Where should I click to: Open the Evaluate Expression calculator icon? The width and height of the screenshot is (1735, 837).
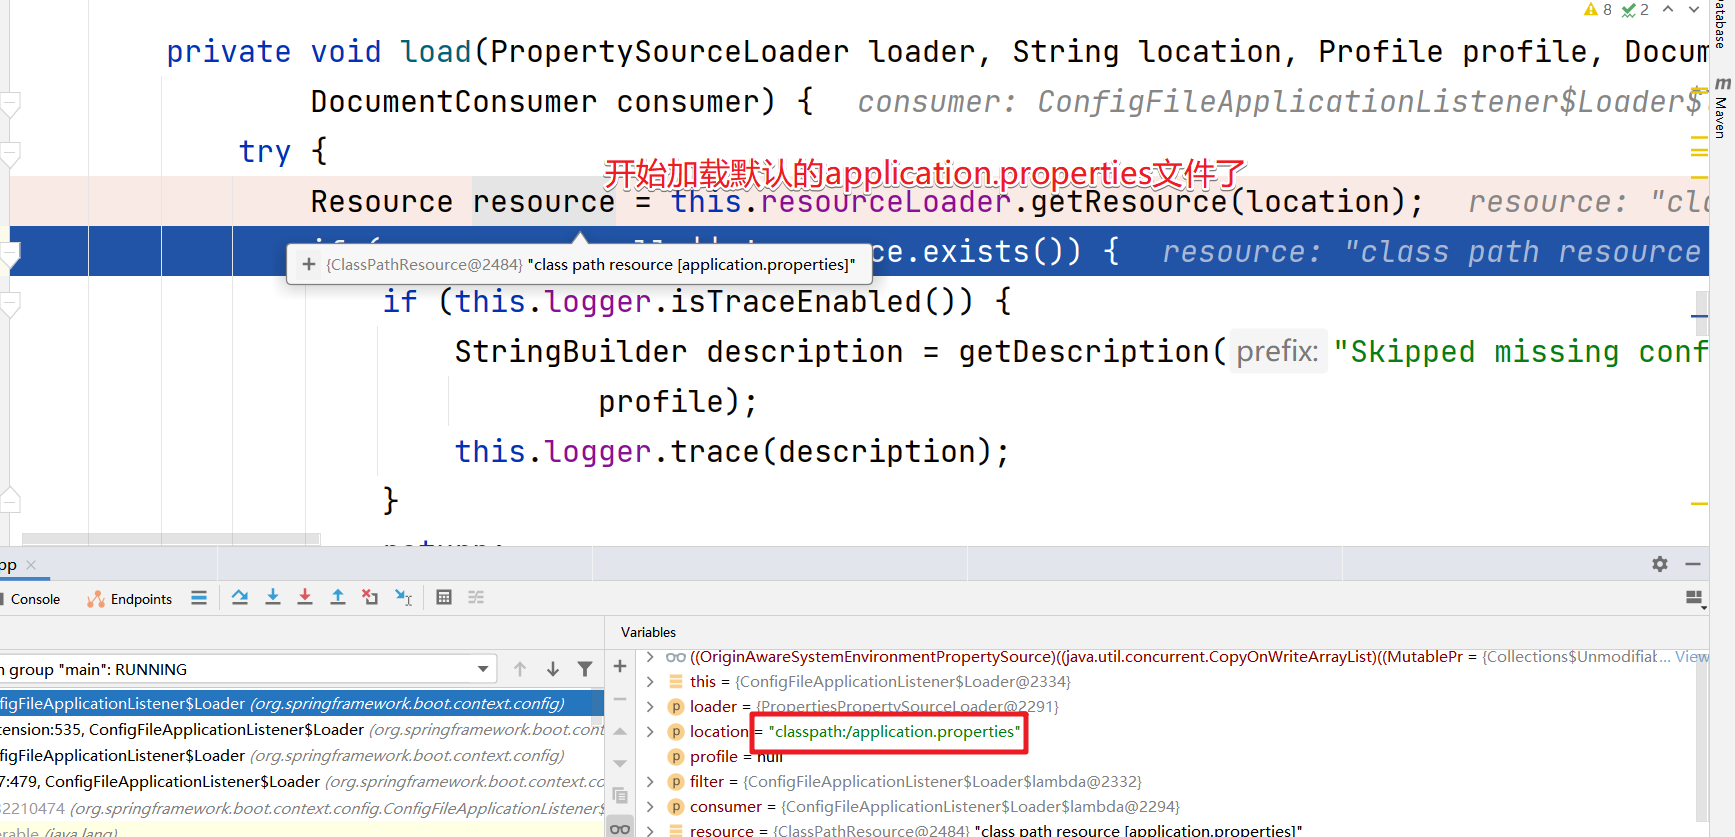(444, 597)
